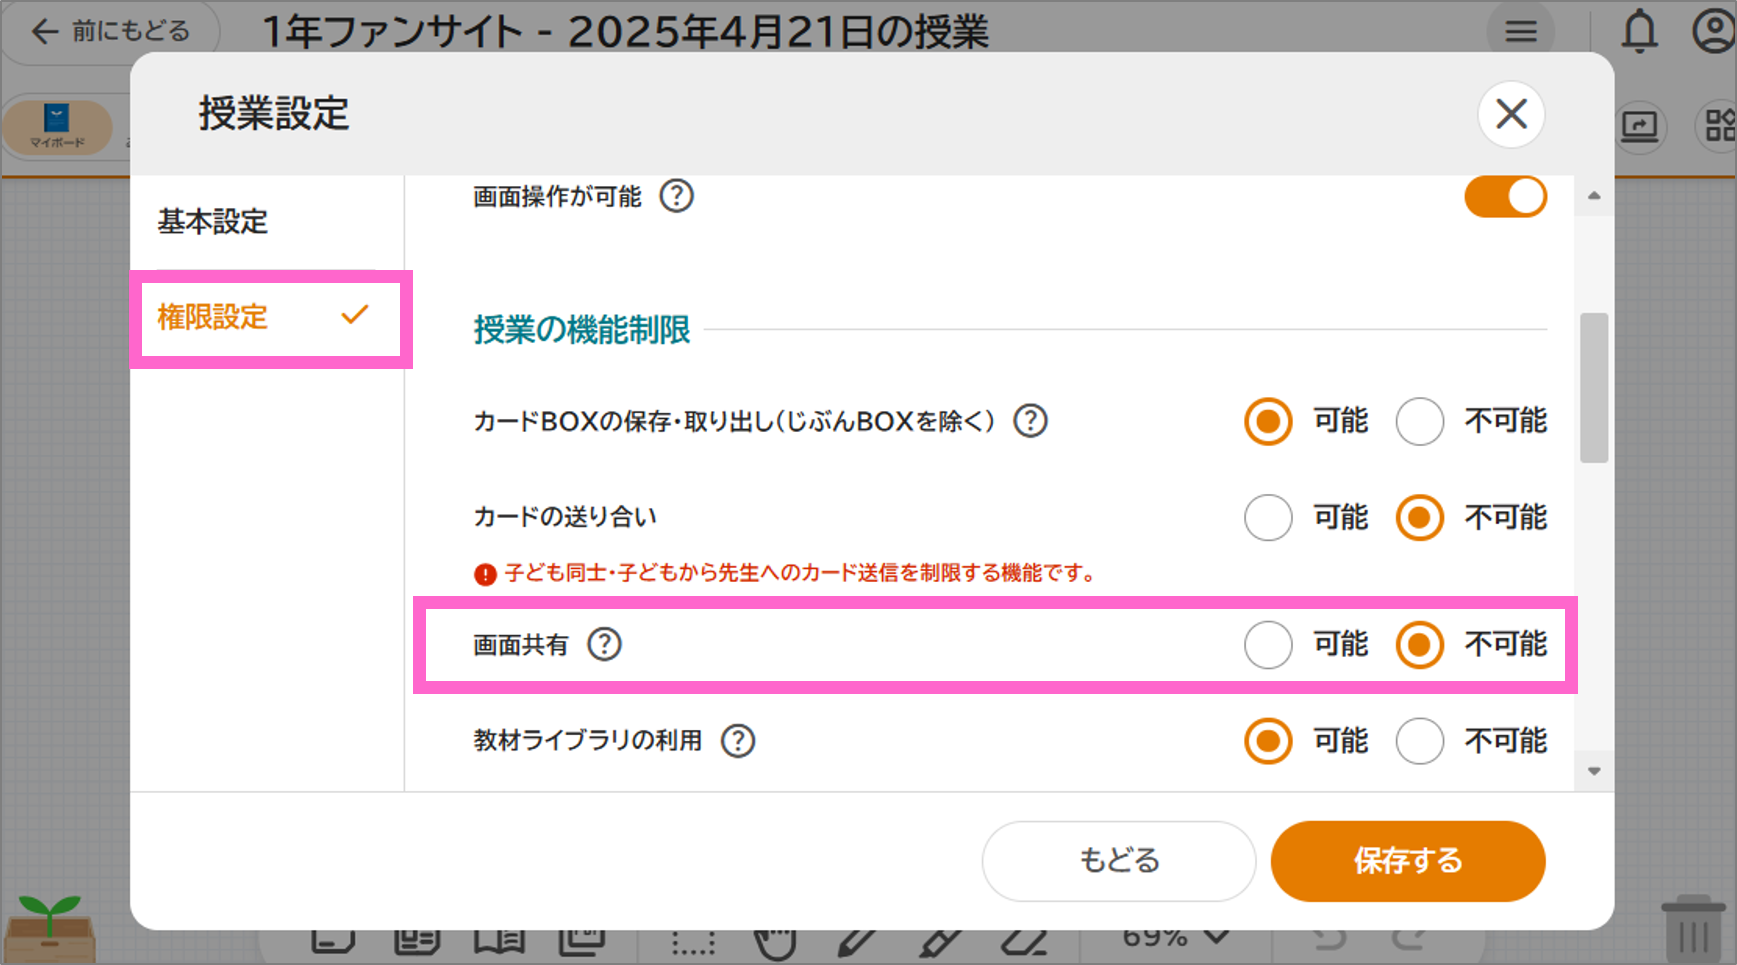The height and width of the screenshot is (965, 1737).
Task: Click the もどる button
Action: (x=1118, y=861)
